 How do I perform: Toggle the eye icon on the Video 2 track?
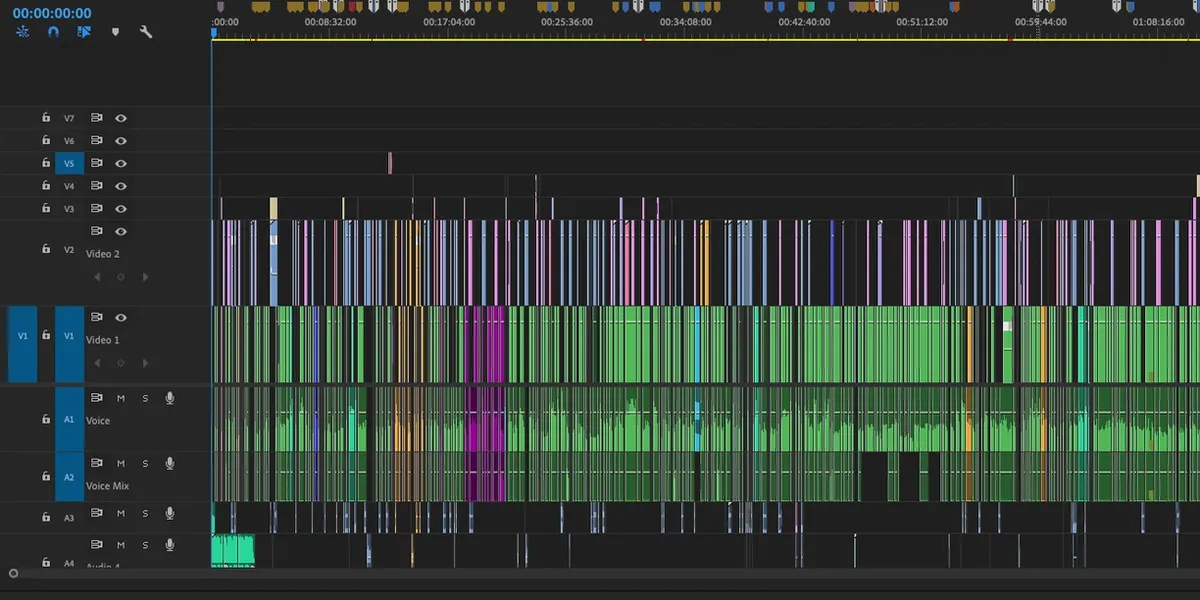(x=120, y=230)
